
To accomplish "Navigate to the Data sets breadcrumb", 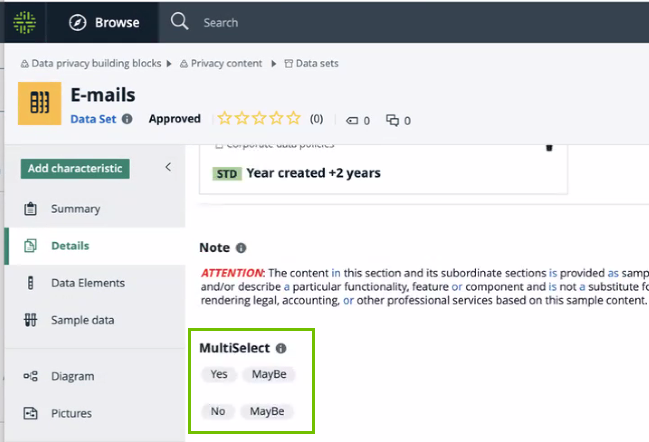I will click(x=311, y=63).
